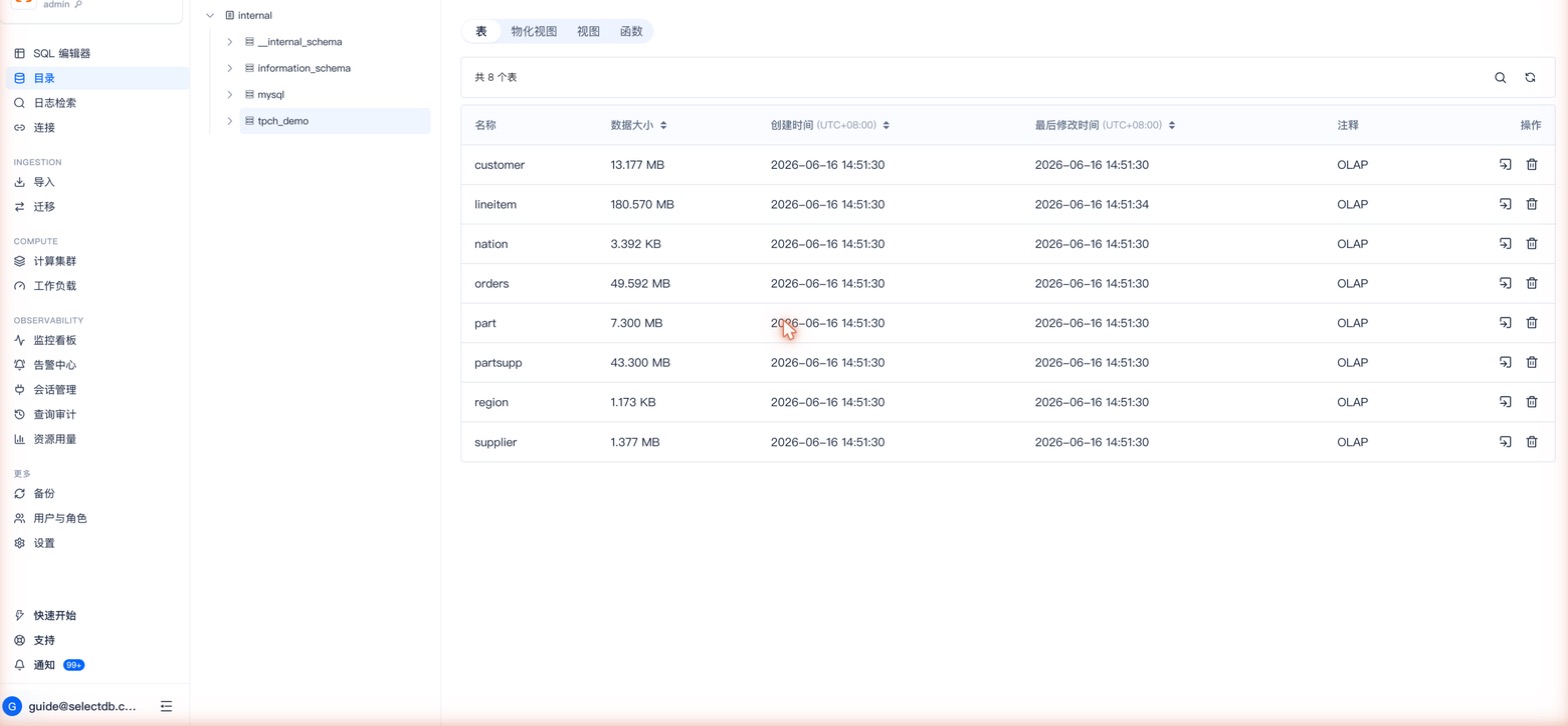Click the guide@selectdb account avatar
1568x726 pixels.
tap(13, 706)
